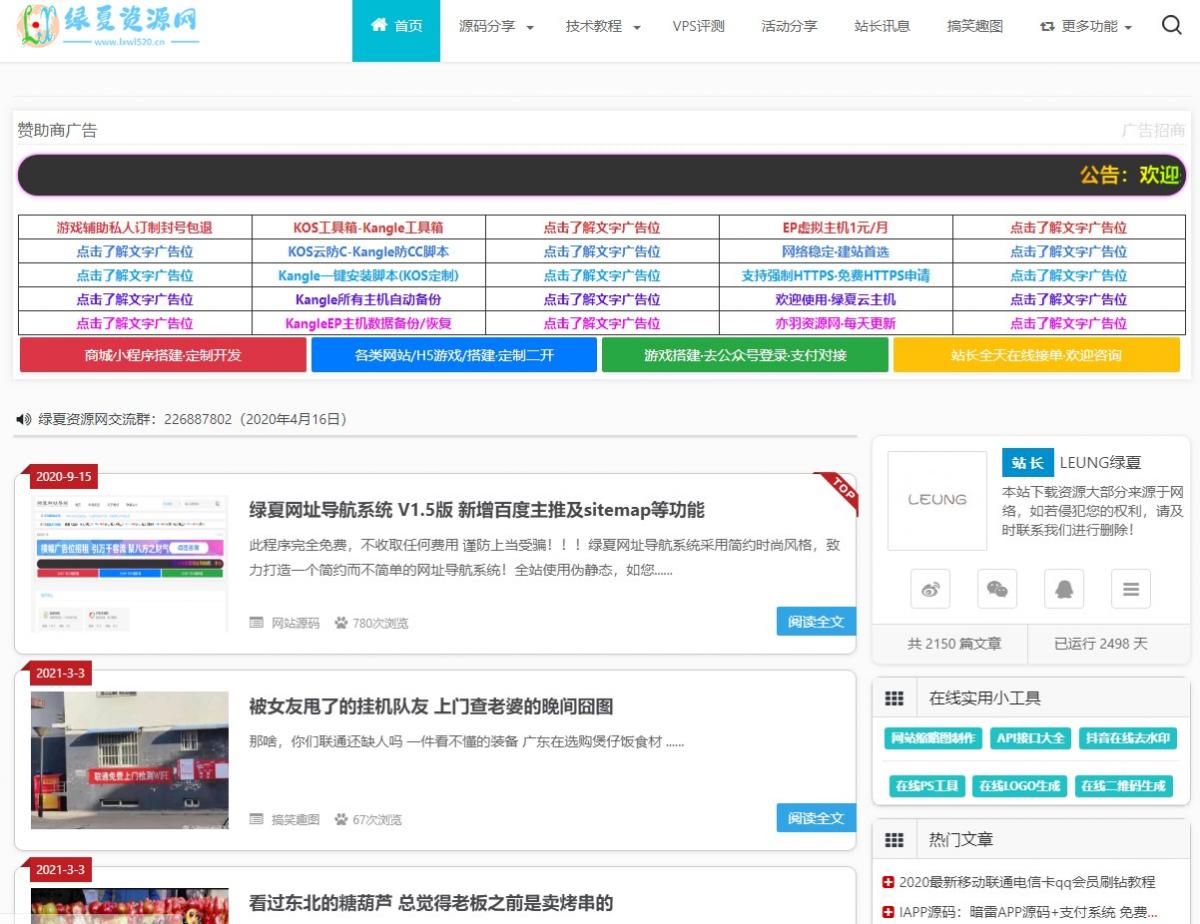Click the LEUNG author avatar
The height and width of the screenshot is (924, 1200).
click(937, 500)
